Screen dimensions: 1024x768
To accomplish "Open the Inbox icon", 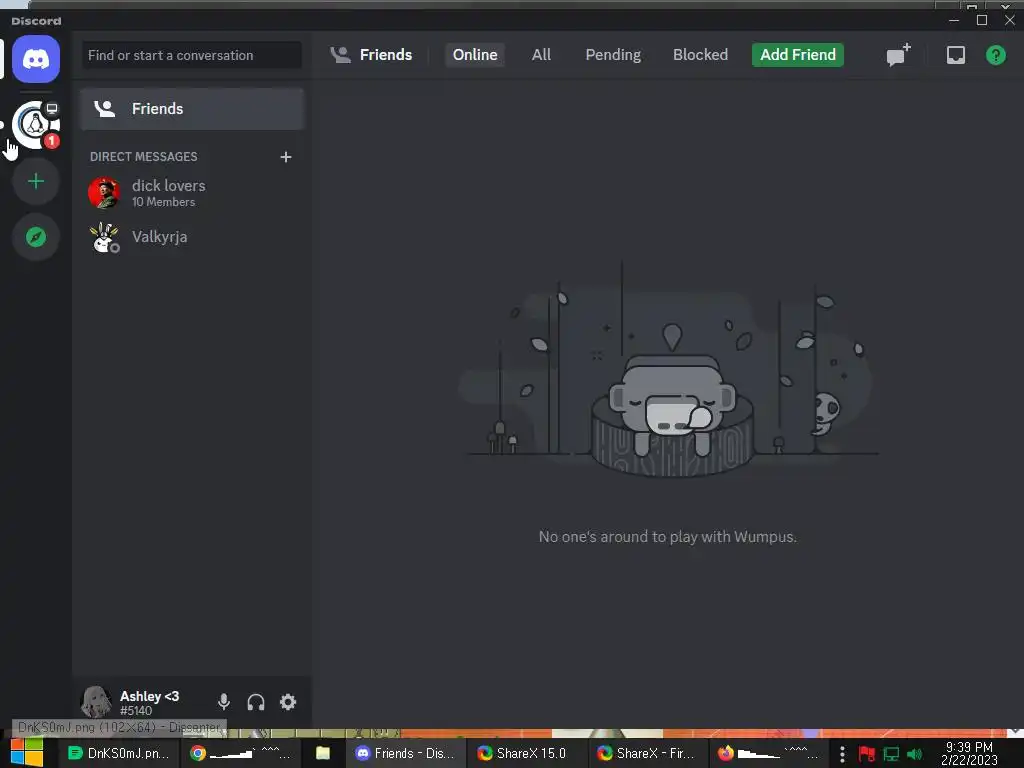I will 955,55.
